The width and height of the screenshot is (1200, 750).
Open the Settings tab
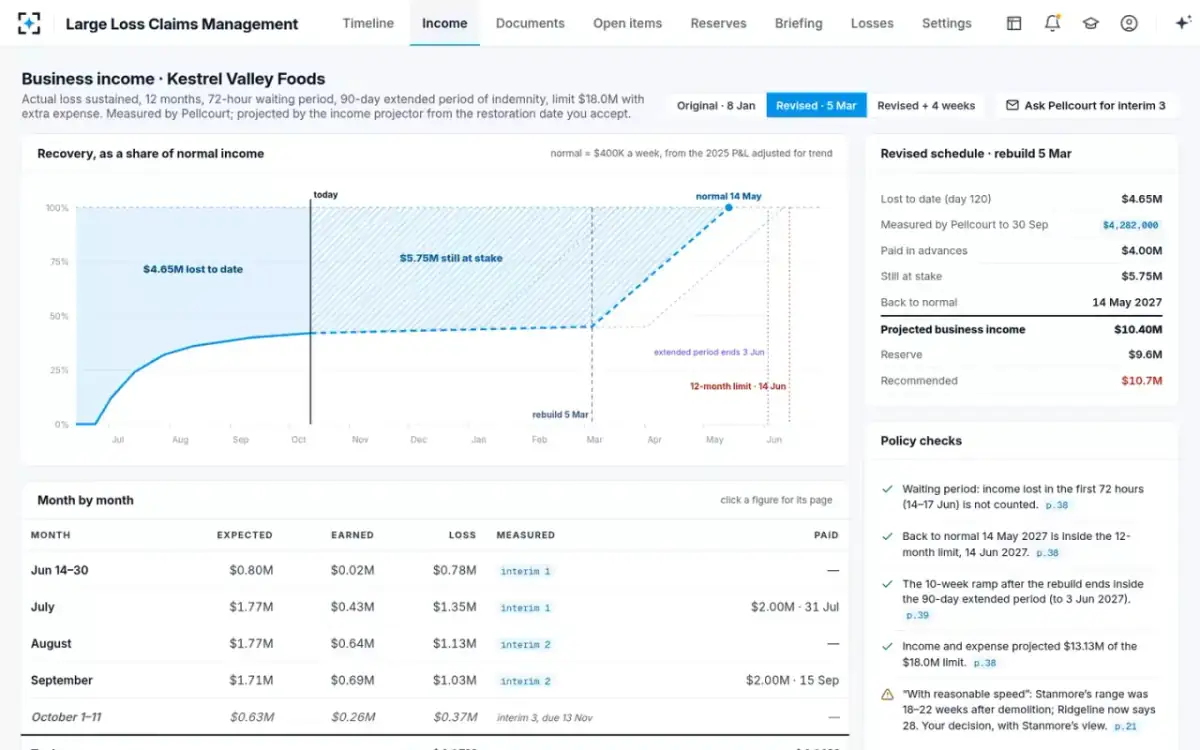tap(946, 23)
